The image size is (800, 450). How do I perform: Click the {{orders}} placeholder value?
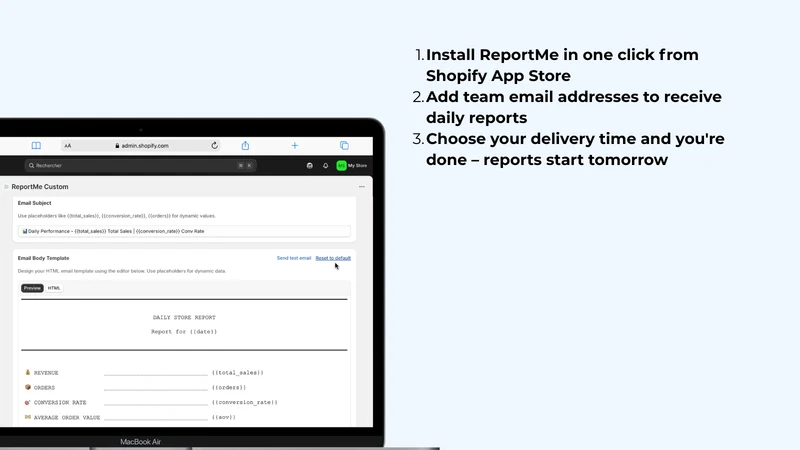coord(229,388)
